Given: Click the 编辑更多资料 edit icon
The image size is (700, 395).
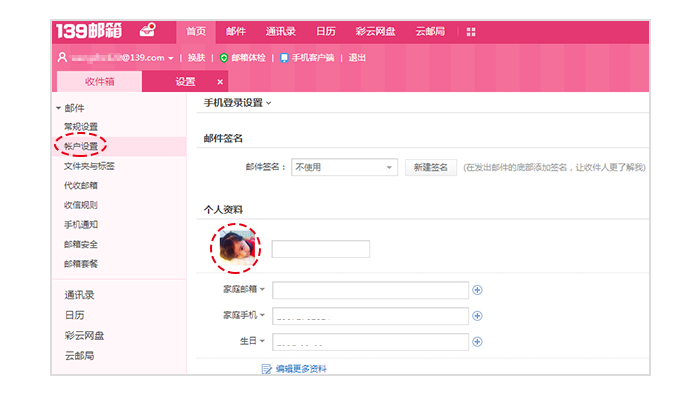Looking at the screenshot, I should pos(266,369).
